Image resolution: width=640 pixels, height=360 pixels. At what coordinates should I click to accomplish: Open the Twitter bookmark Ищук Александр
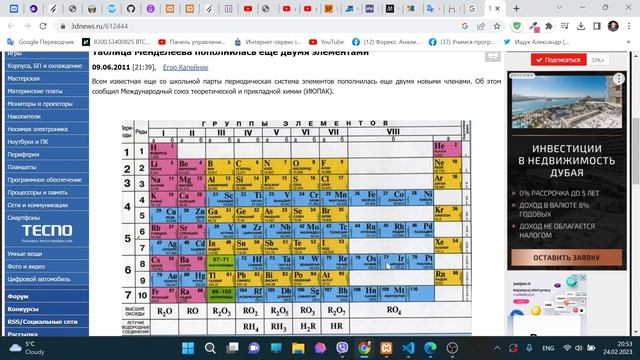click(x=537, y=42)
